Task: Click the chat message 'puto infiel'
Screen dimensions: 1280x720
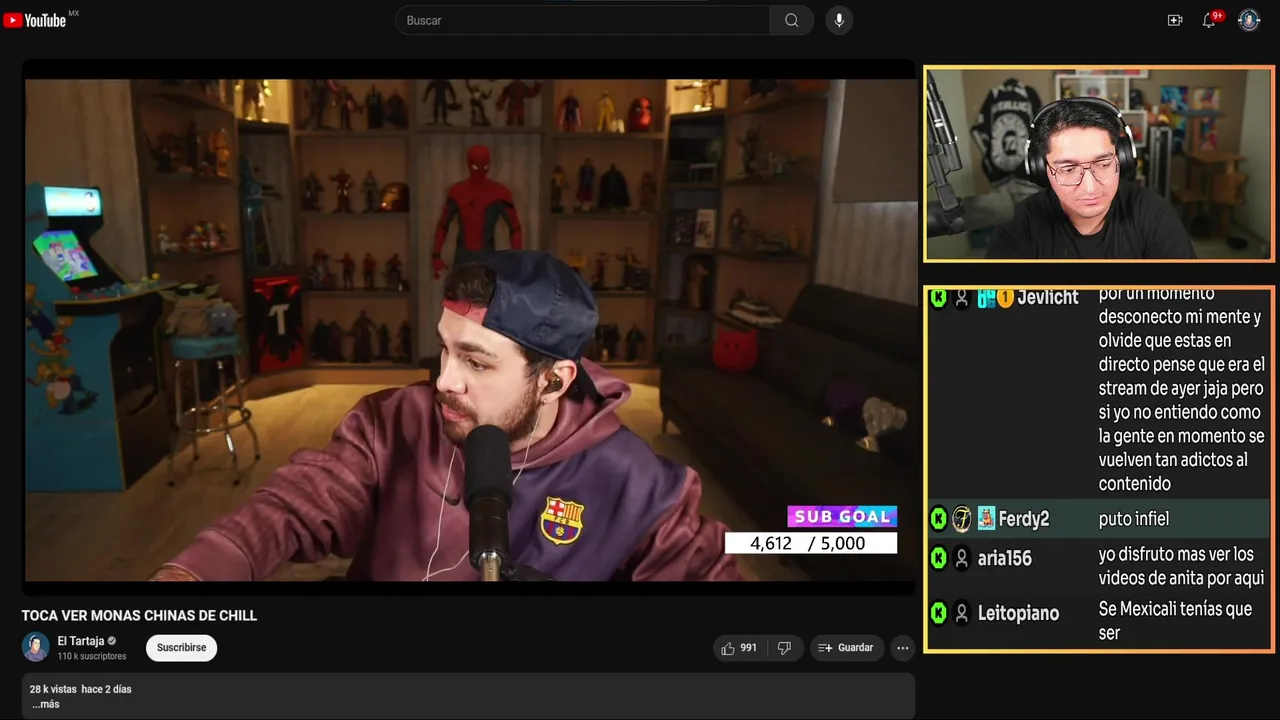Action: pyautogui.click(x=1133, y=519)
